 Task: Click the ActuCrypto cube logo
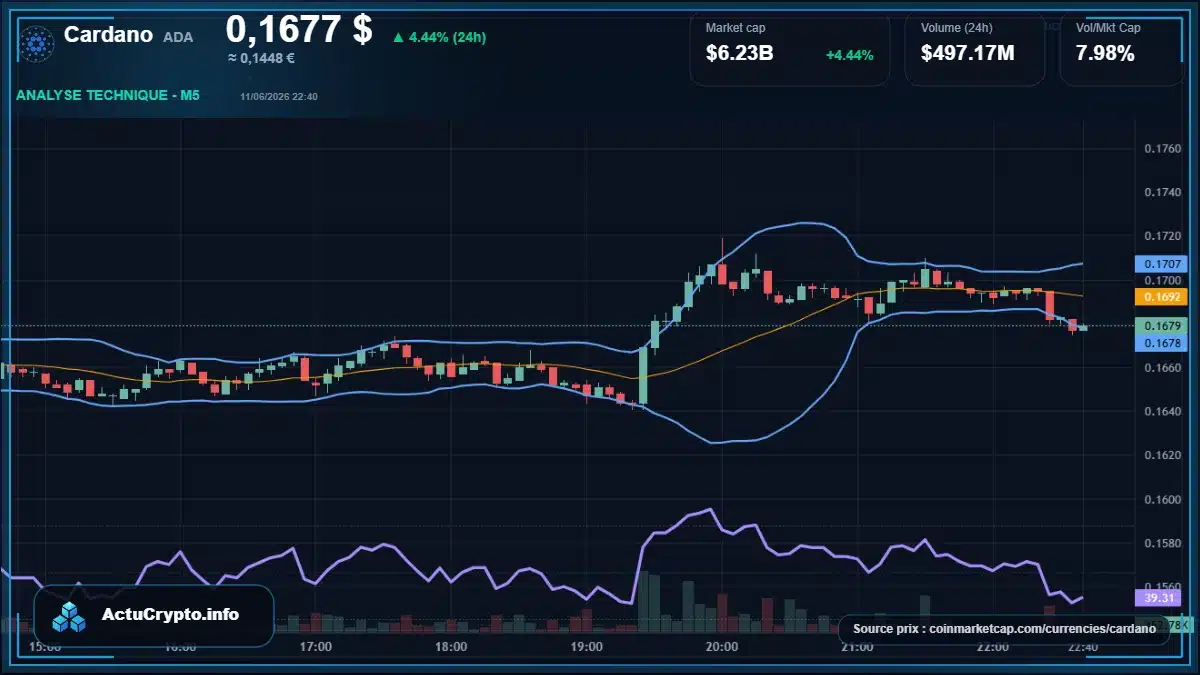tap(70, 617)
